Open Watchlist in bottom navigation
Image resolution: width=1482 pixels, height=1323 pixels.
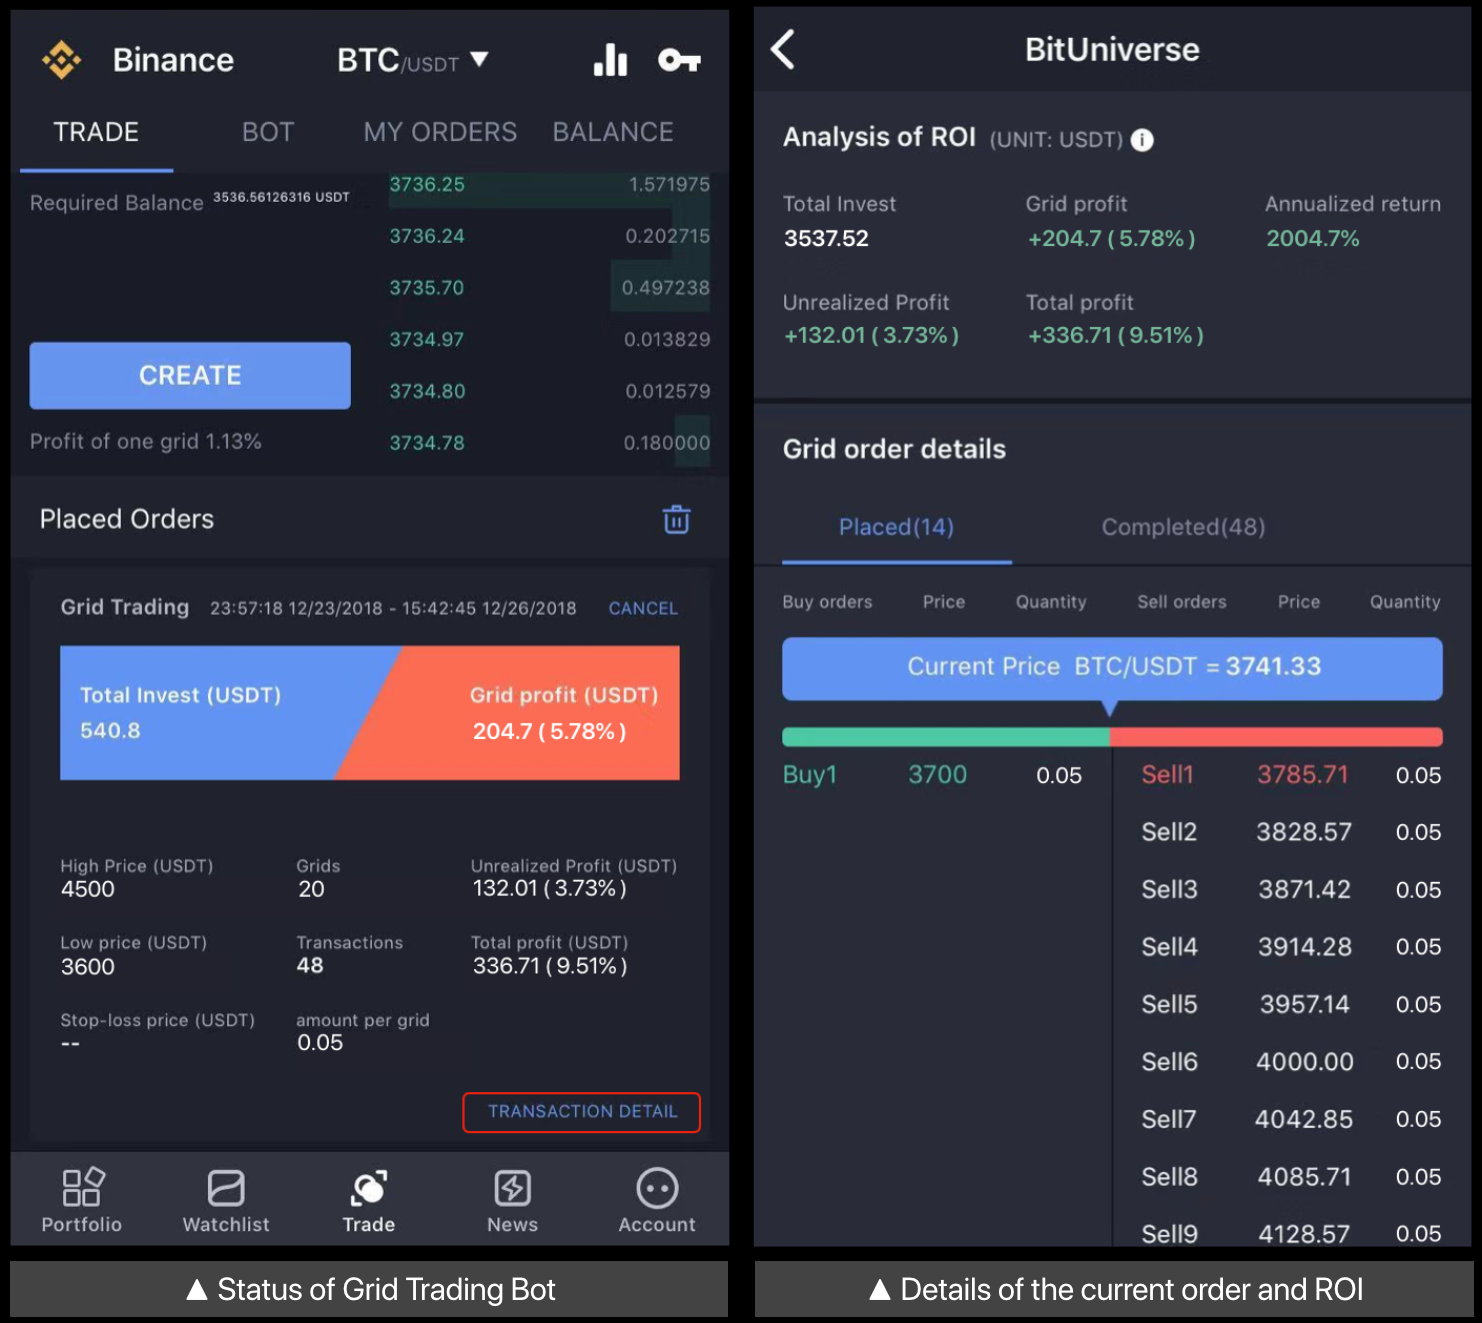tap(226, 1201)
